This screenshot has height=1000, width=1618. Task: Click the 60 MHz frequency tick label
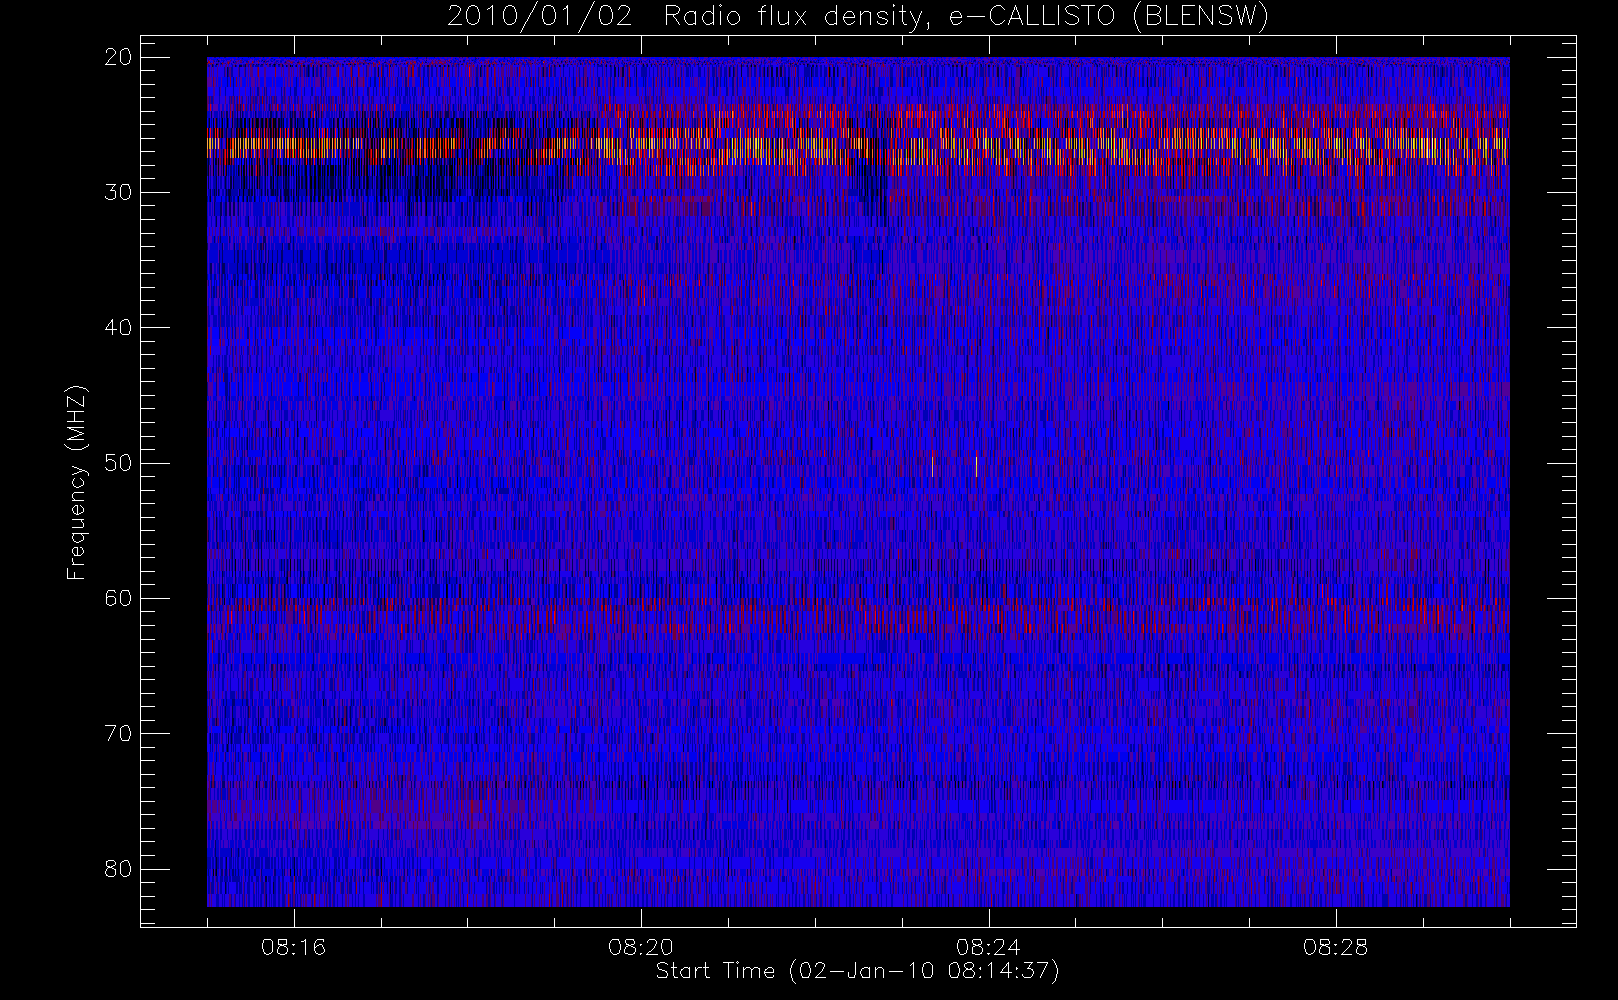point(118,598)
